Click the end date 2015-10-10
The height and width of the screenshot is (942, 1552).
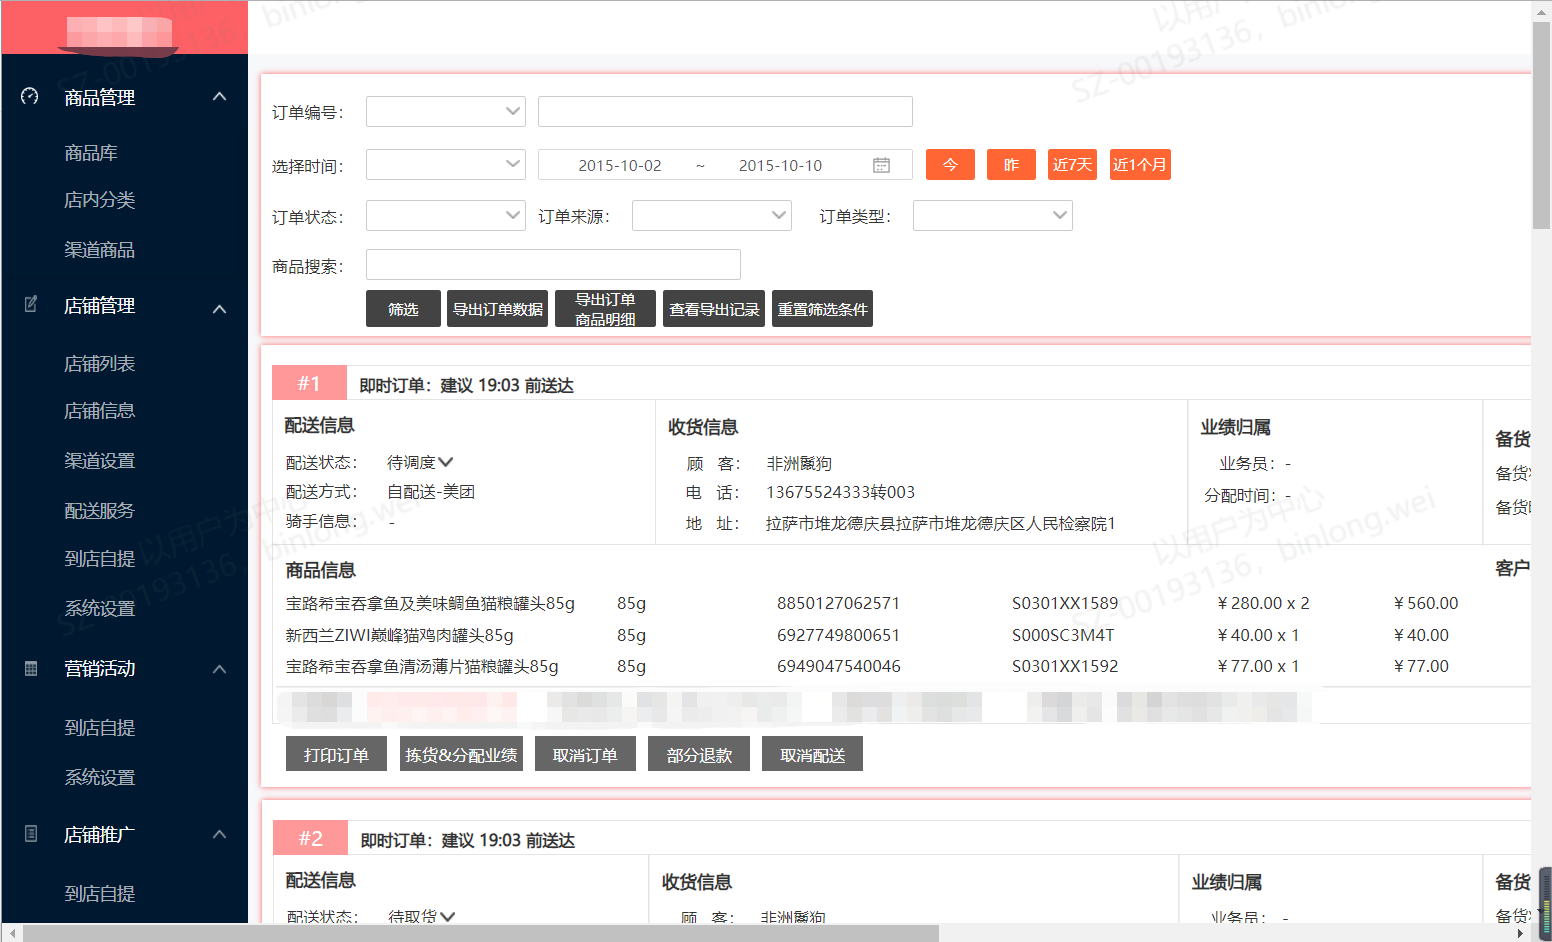(780, 165)
